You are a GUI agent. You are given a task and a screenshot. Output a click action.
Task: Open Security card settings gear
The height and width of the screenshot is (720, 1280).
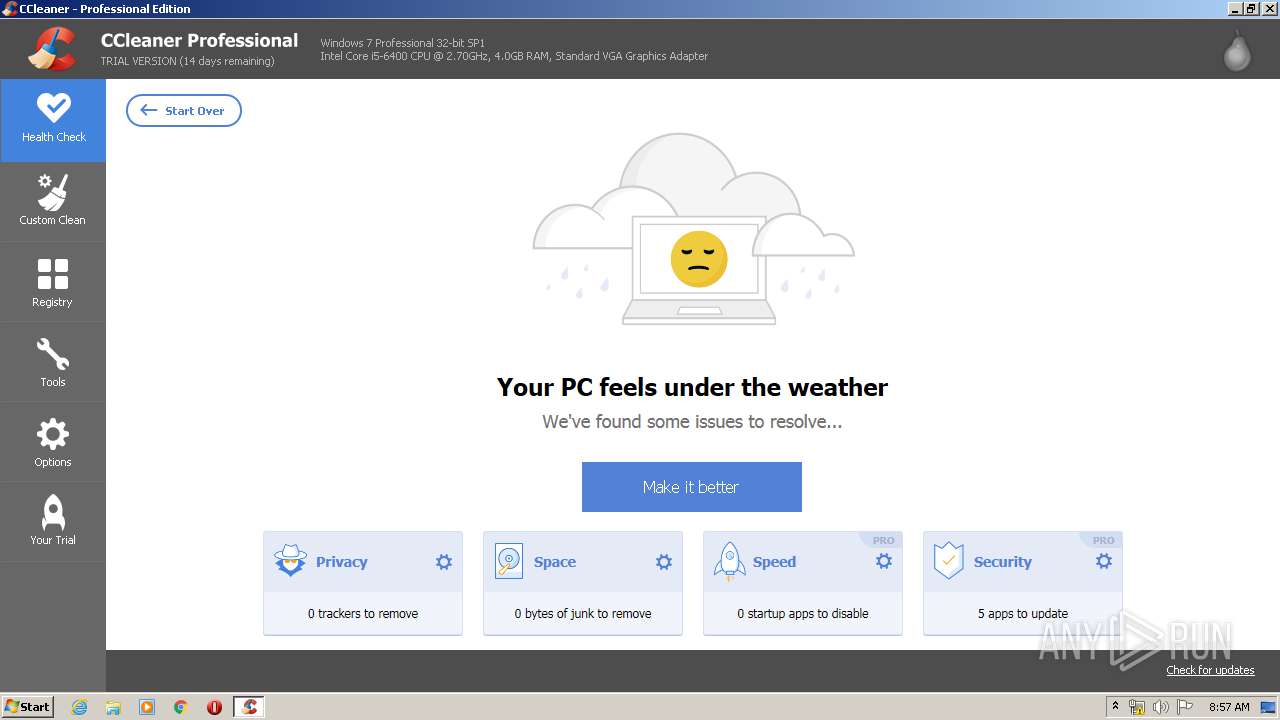1104,562
